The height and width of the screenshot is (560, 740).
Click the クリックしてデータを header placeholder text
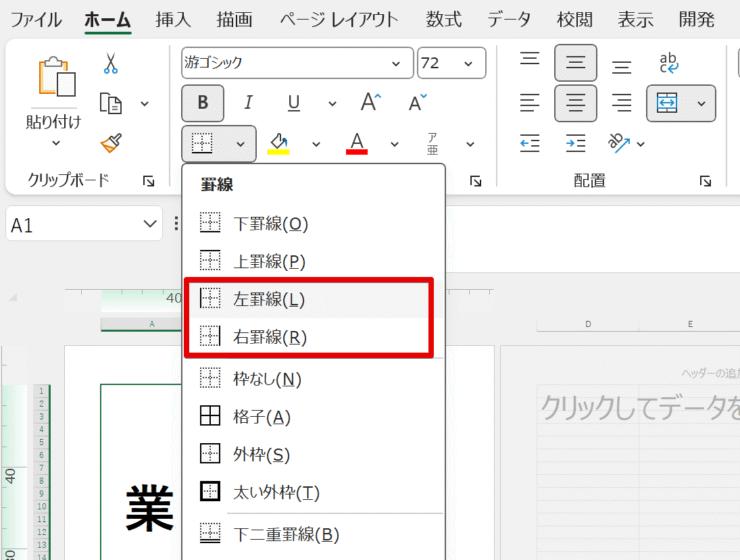click(640, 408)
